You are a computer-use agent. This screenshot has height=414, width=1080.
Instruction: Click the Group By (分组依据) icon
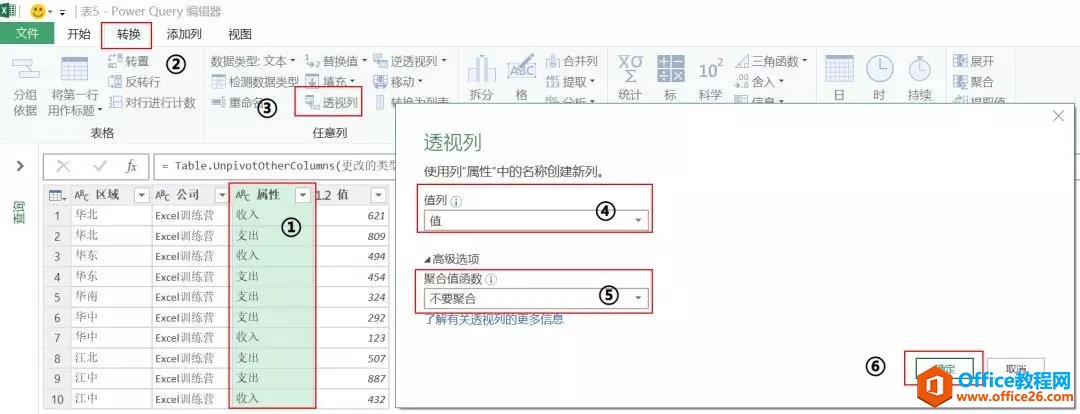pos(25,70)
